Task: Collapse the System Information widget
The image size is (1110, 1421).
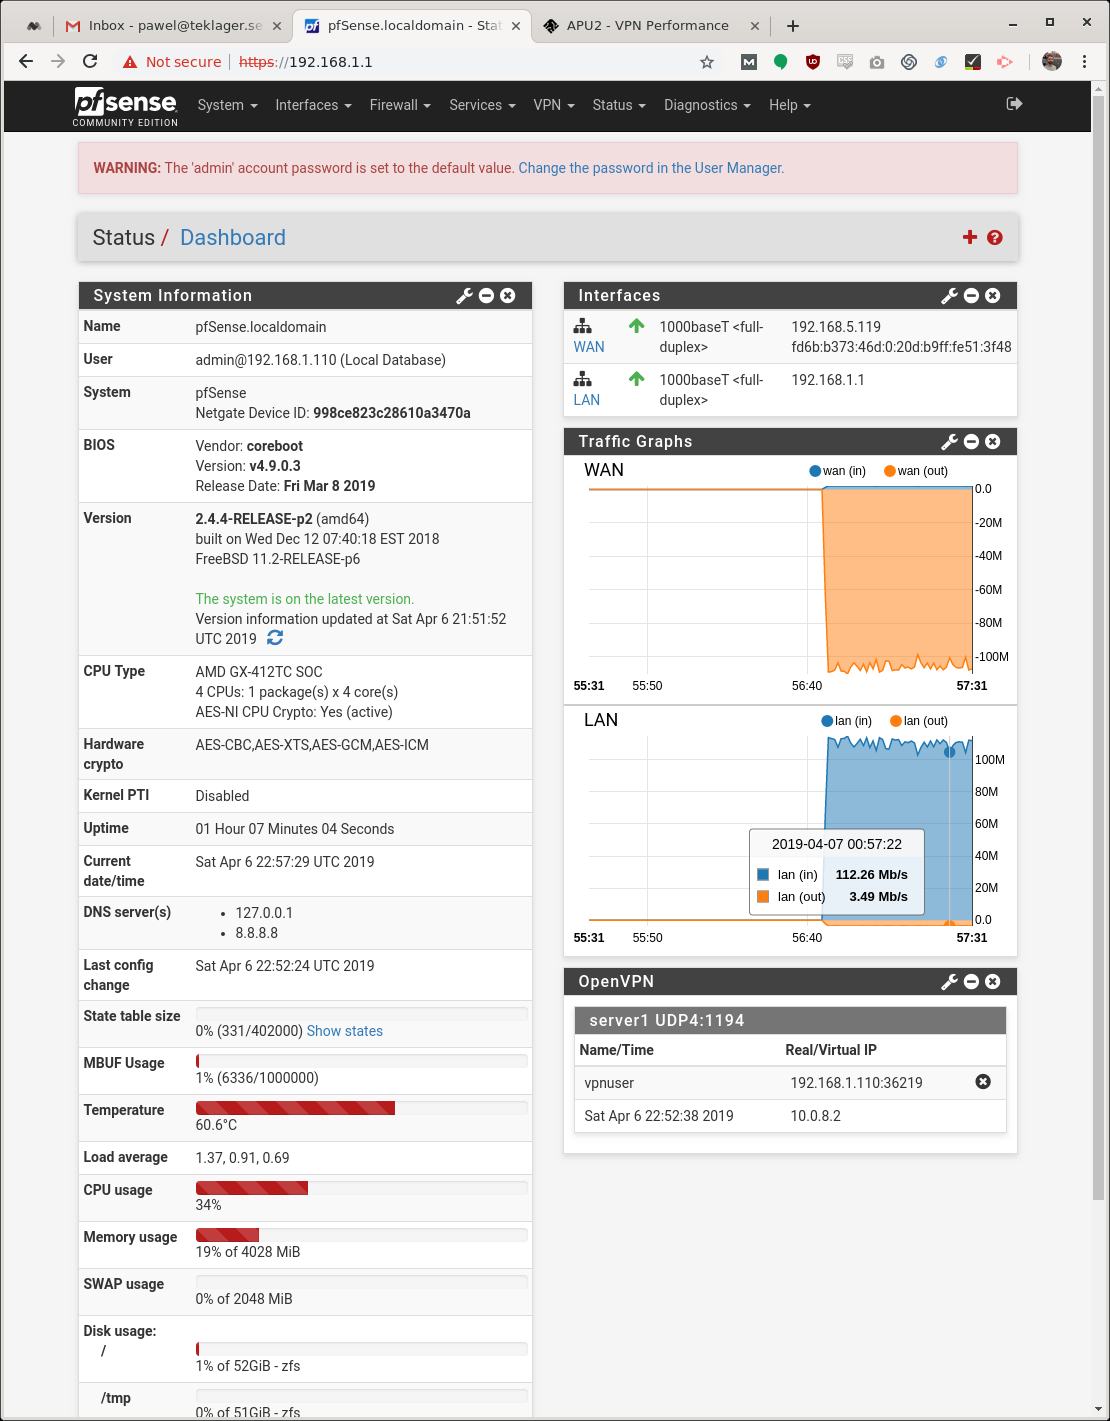Action: click(x=486, y=296)
